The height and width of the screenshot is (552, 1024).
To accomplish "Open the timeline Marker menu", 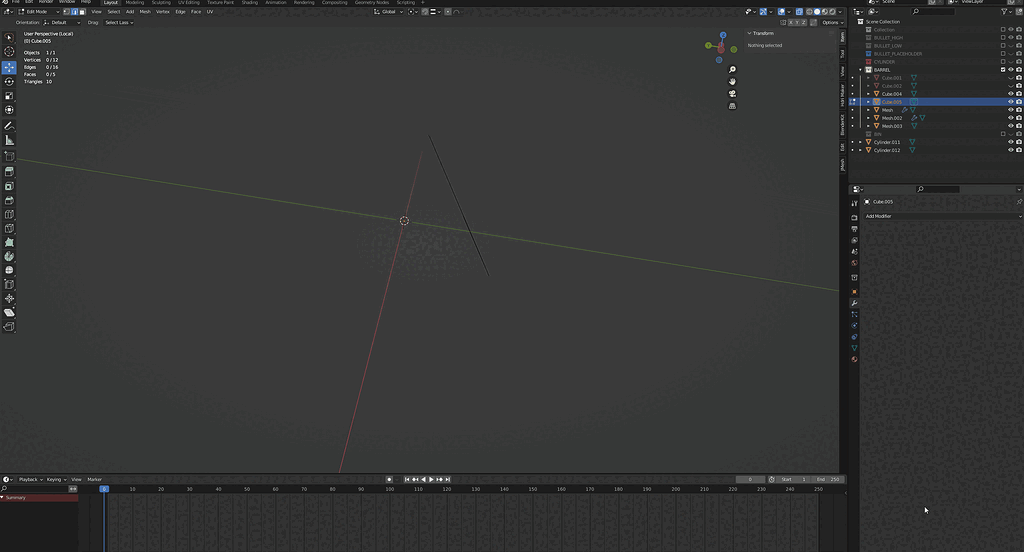I will [x=95, y=479].
